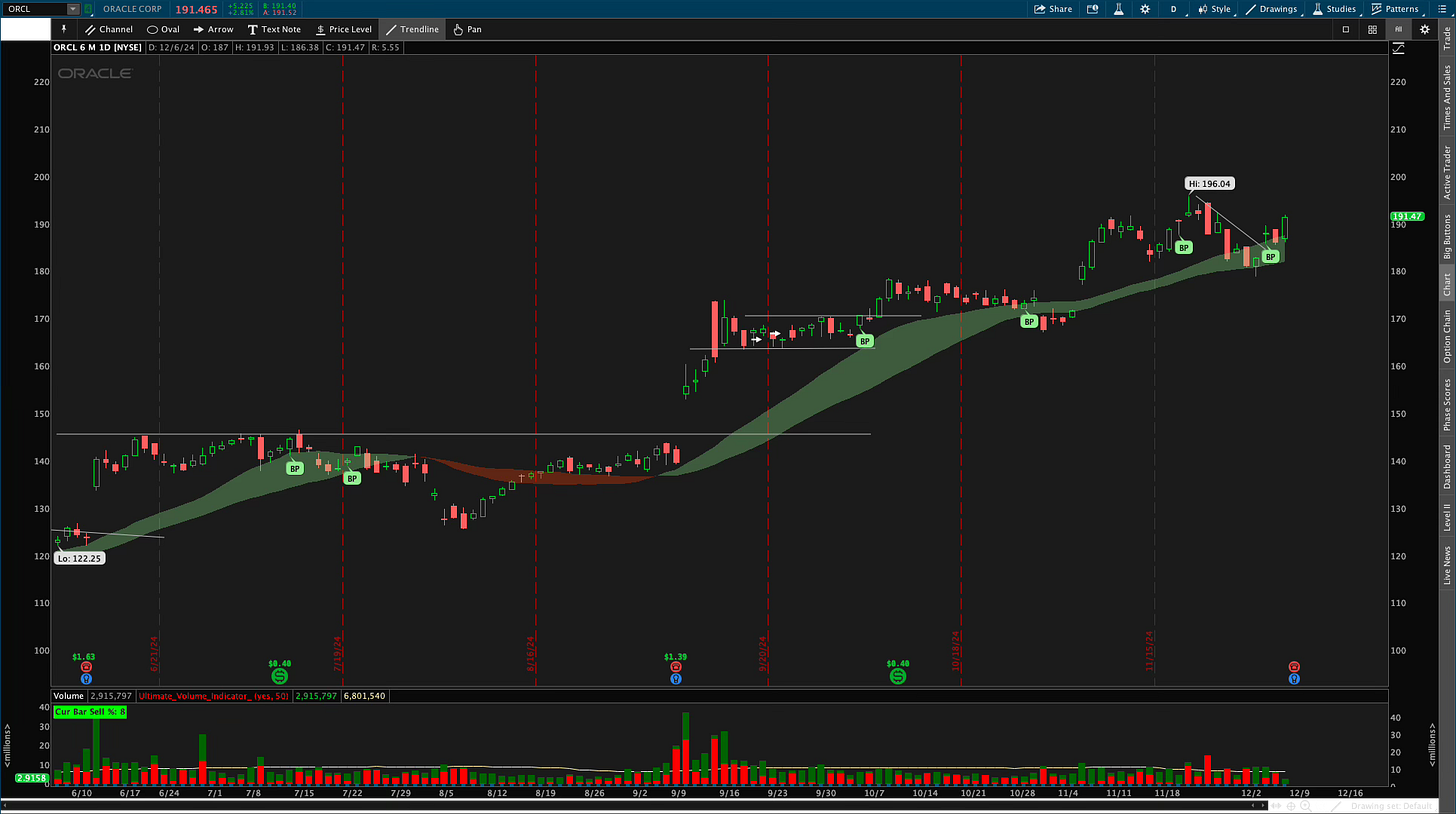Click the $0.40 dividend icon near 7/15

280,677
